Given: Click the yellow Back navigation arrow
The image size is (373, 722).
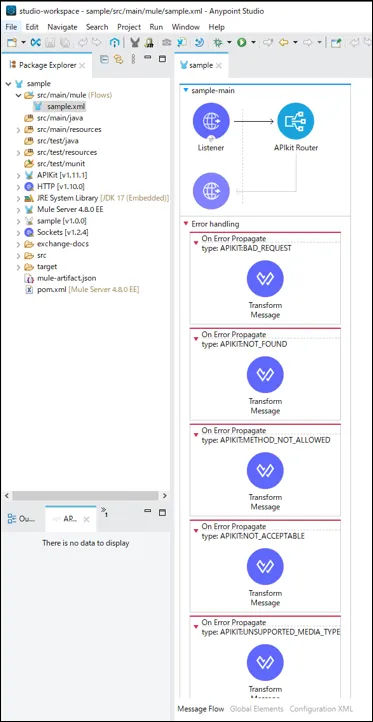Looking at the screenshot, I should [283, 42].
